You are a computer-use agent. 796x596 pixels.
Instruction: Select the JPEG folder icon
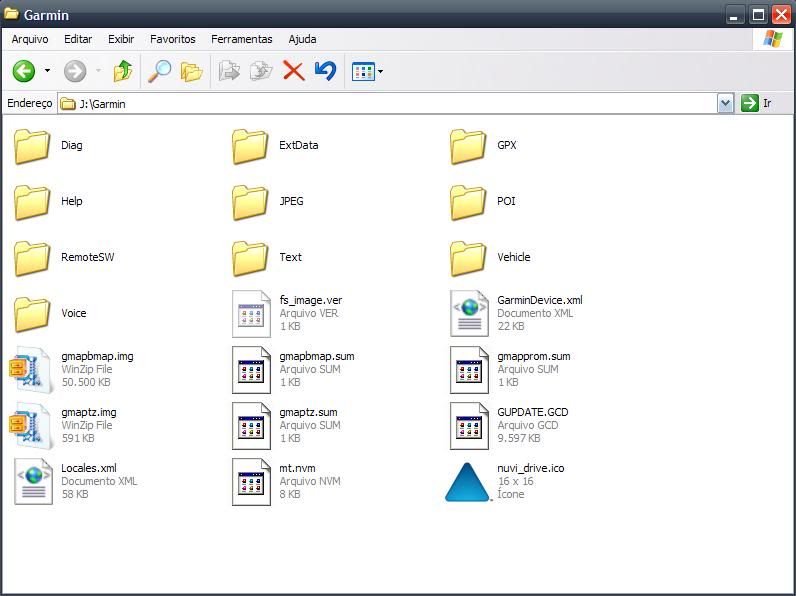pos(250,202)
